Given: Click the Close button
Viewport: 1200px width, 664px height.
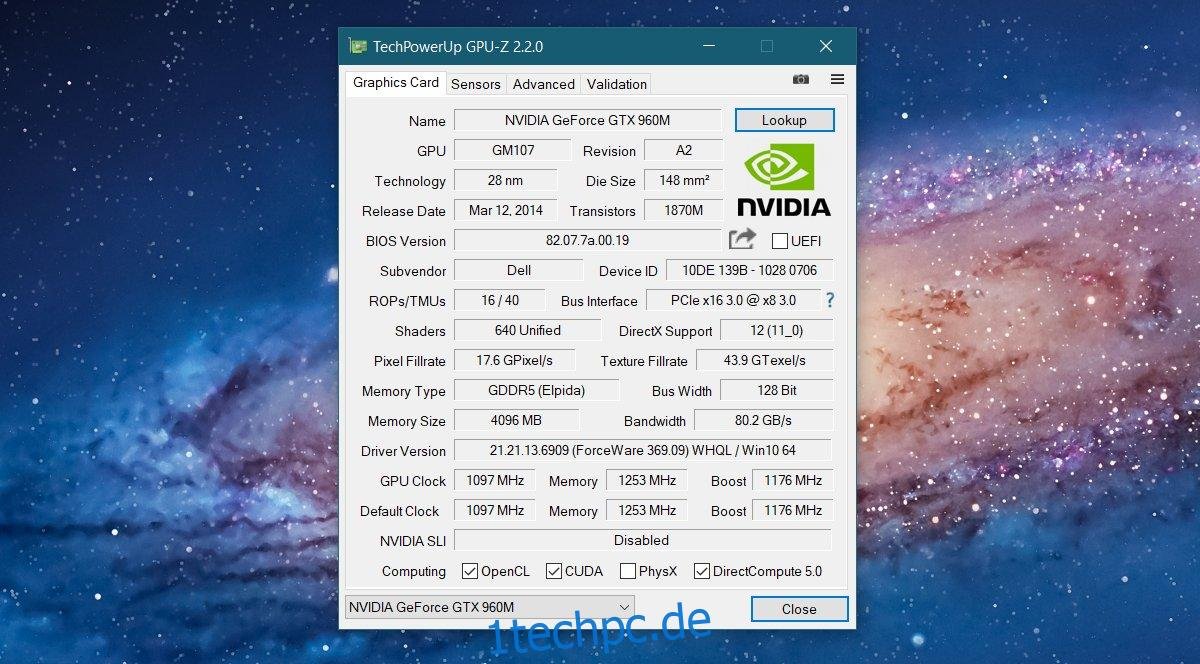Looking at the screenshot, I should (x=799, y=608).
